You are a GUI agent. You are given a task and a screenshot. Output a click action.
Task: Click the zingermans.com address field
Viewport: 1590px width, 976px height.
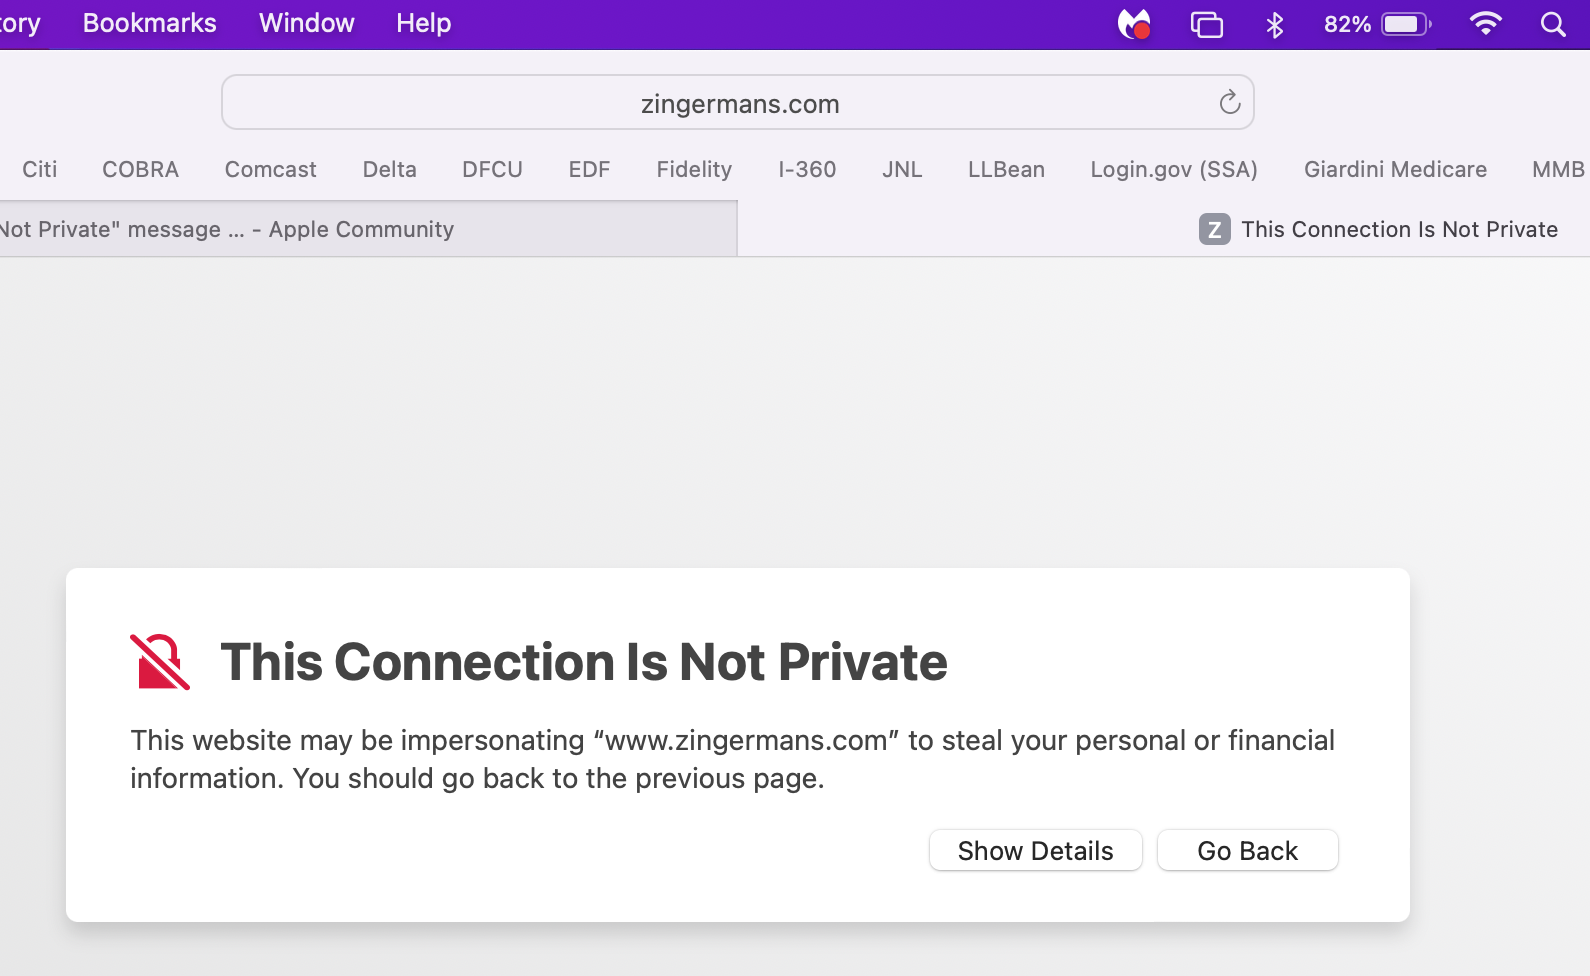[x=738, y=103]
